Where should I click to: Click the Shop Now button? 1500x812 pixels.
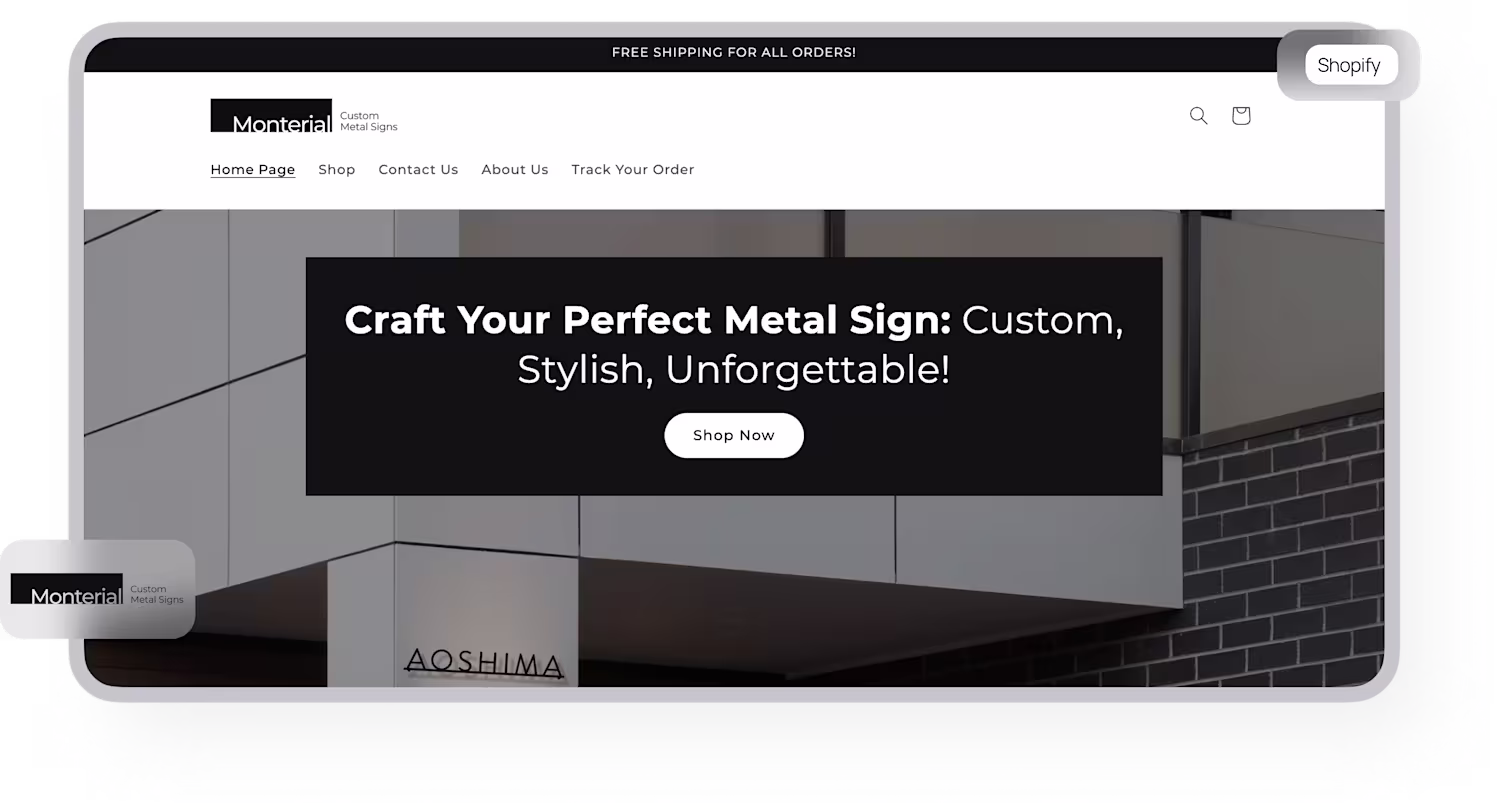(x=734, y=435)
